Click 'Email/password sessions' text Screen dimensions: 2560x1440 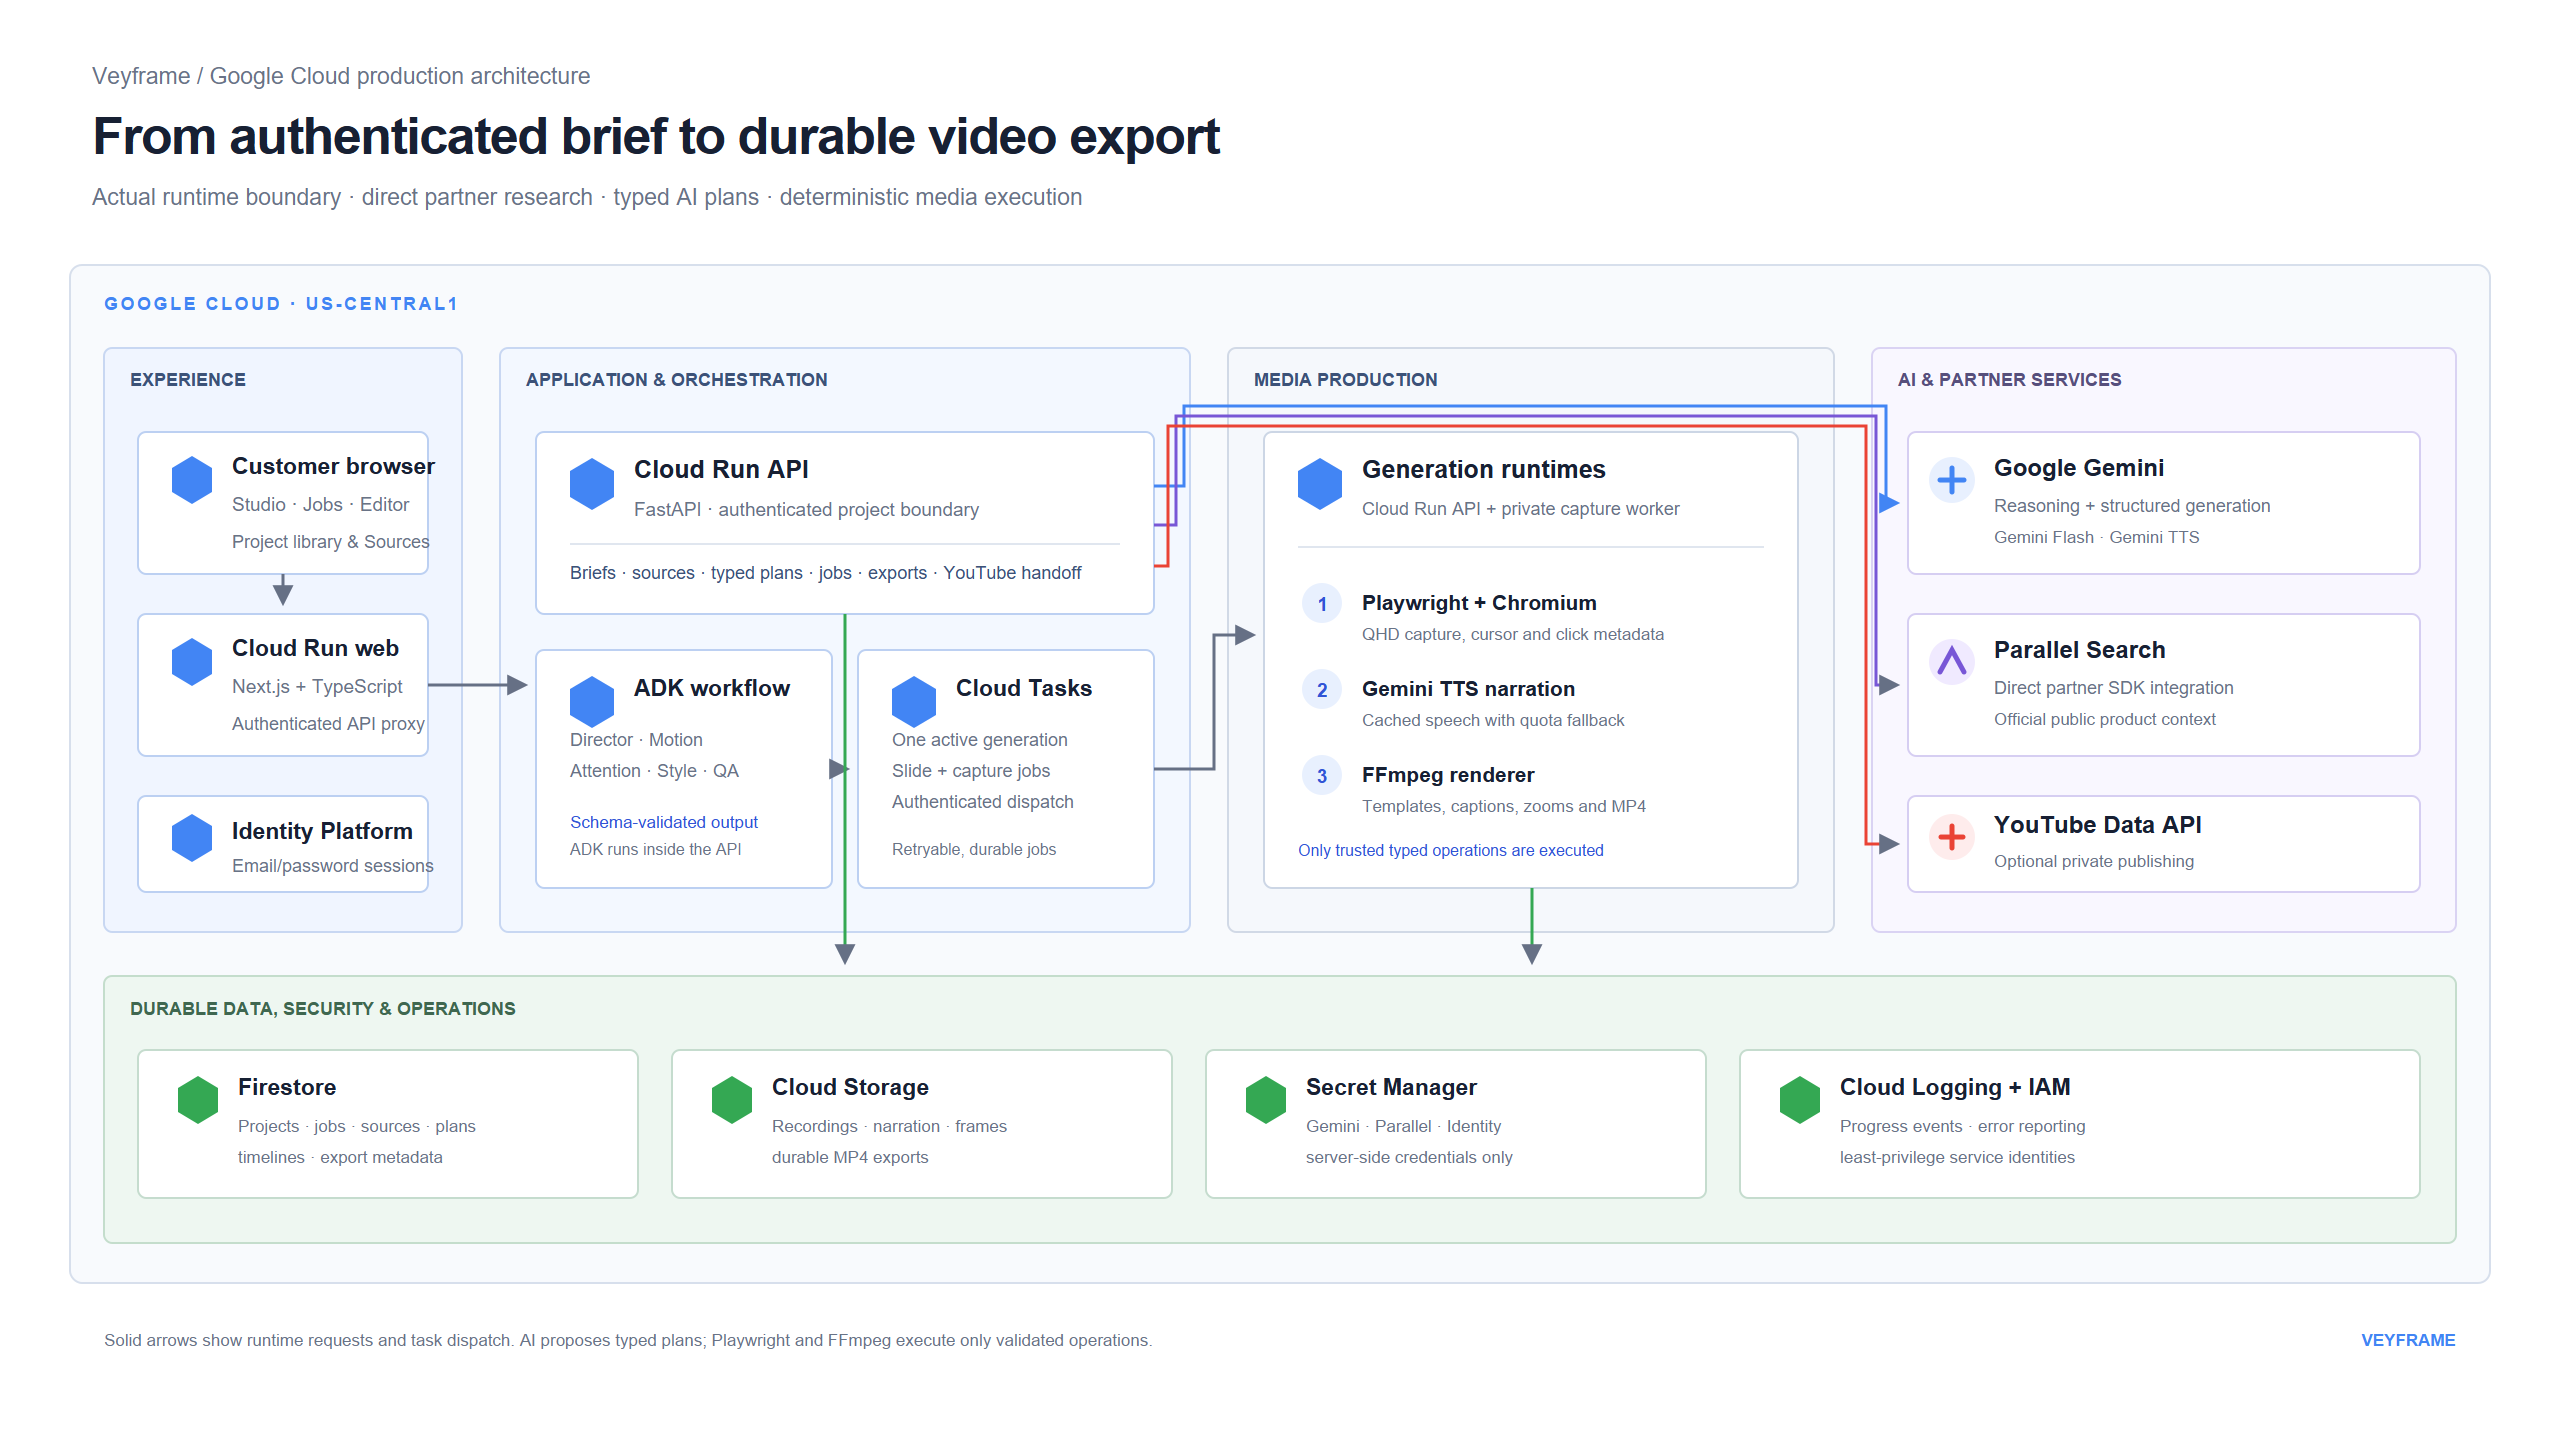click(x=333, y=866)
